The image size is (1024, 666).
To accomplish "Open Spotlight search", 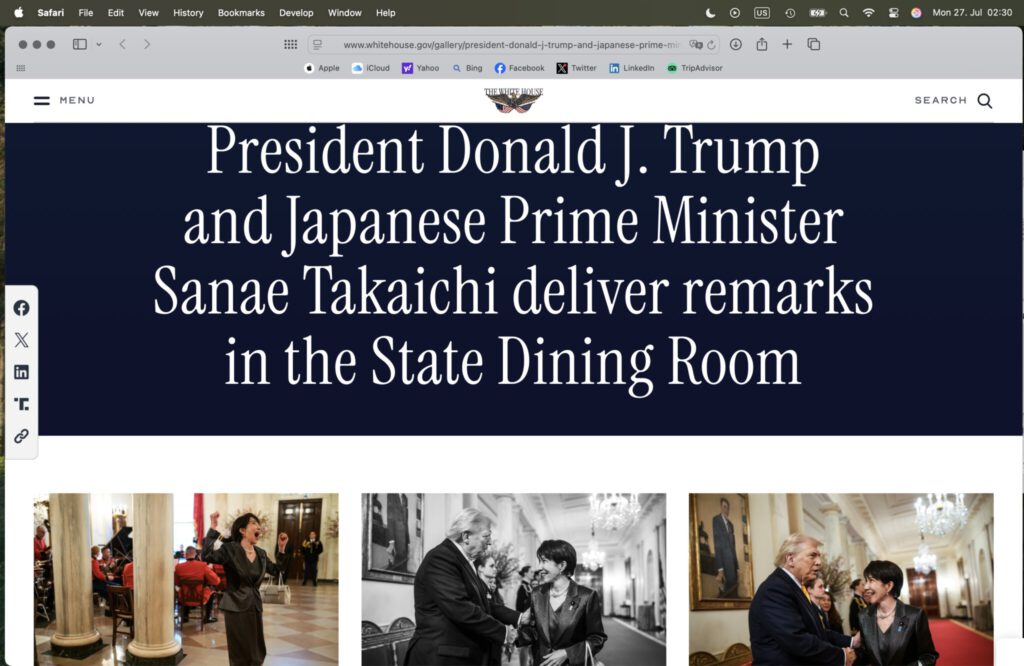I will [844, 12].
